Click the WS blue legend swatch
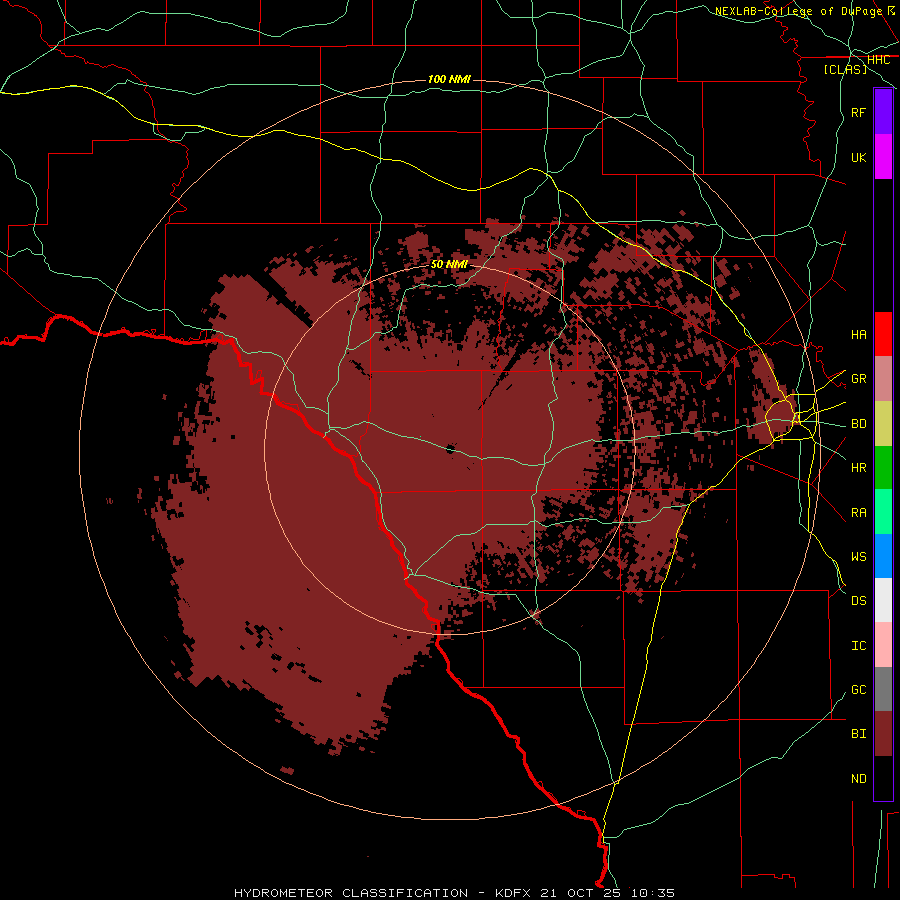 tap(883, 556)
